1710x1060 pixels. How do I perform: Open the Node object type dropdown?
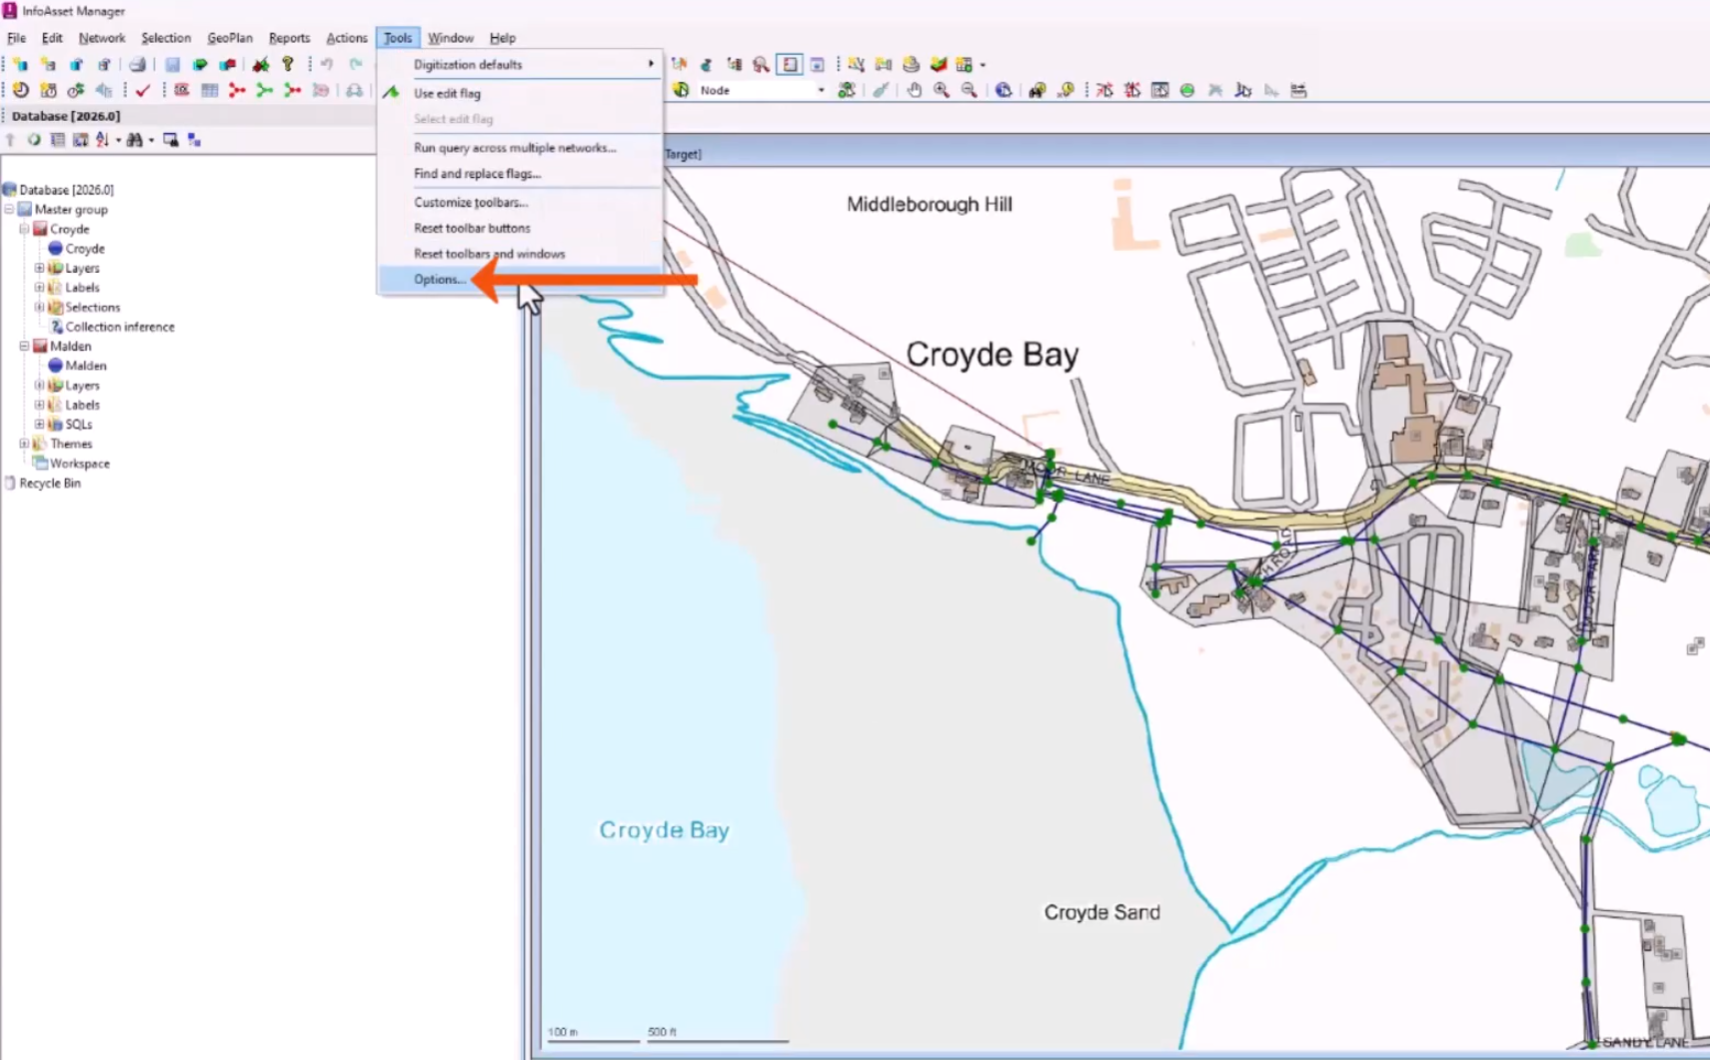(821, 91)
